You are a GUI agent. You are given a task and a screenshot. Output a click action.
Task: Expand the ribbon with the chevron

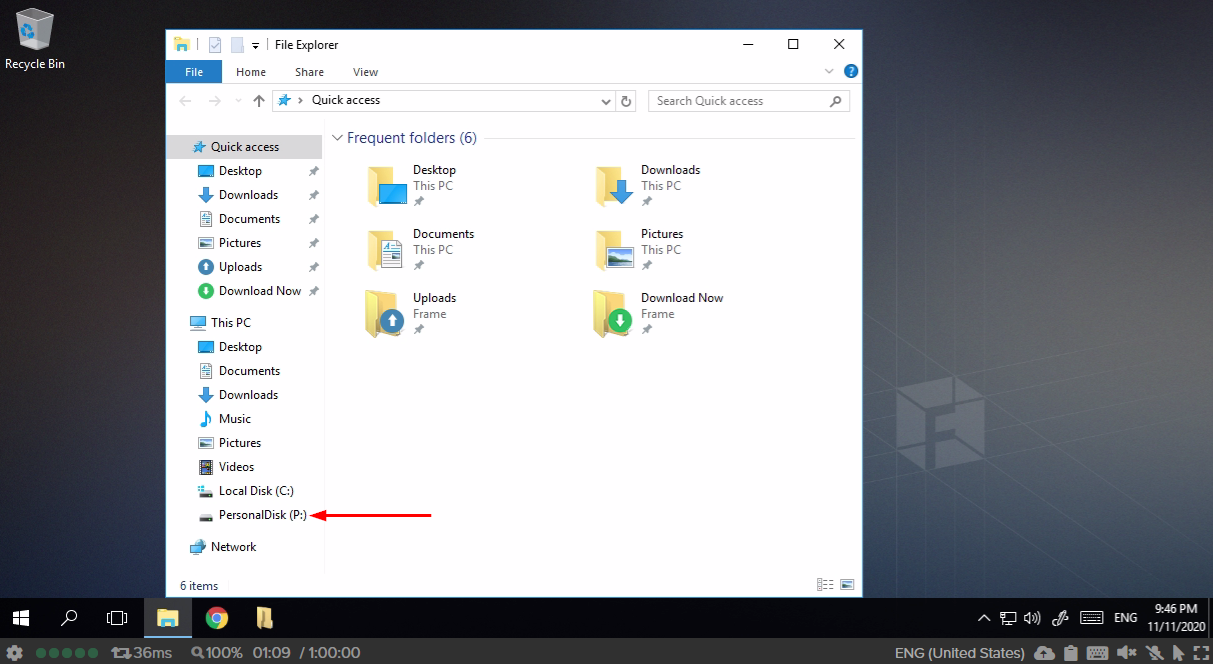click(829, 72)
